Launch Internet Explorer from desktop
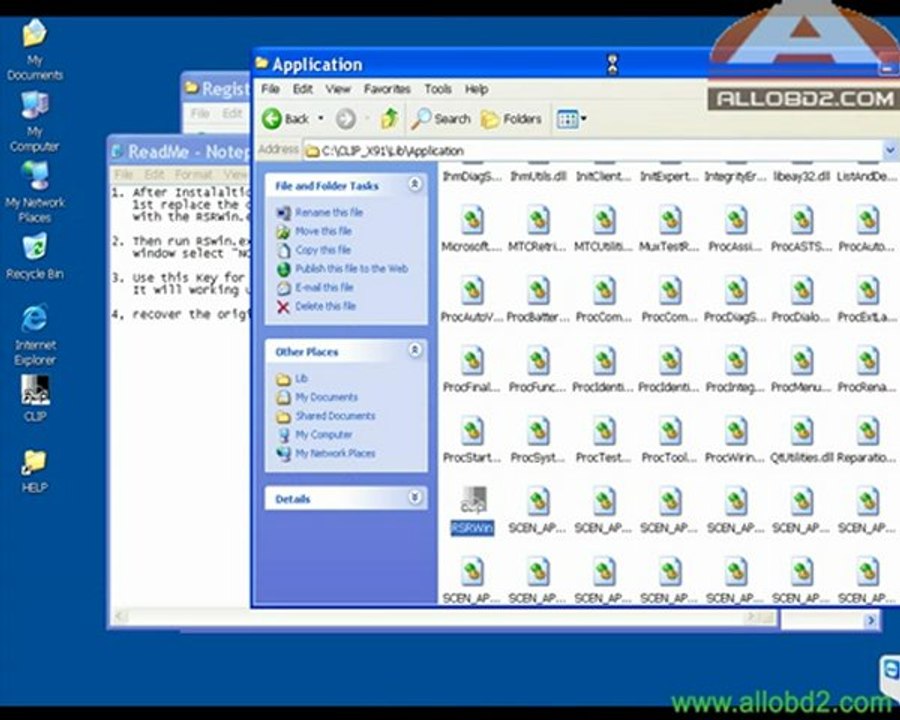 34,334
